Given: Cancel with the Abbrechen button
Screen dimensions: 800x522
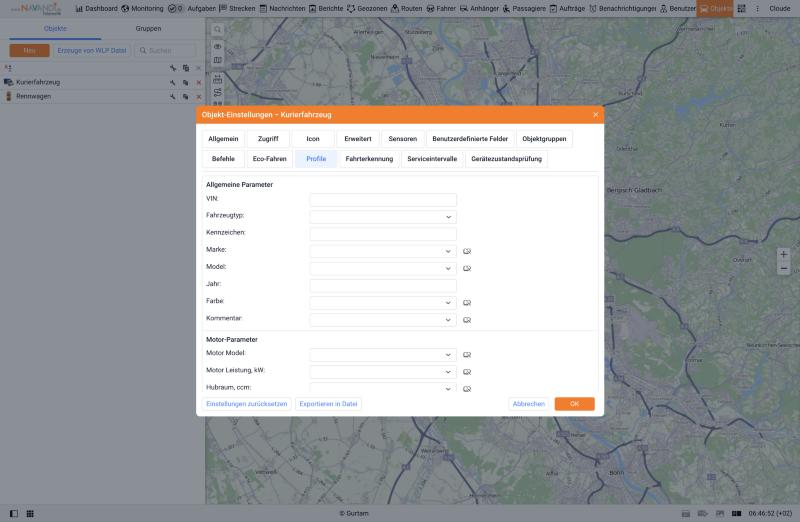Looking at the screenshot, I should click(x=529, y=404).
